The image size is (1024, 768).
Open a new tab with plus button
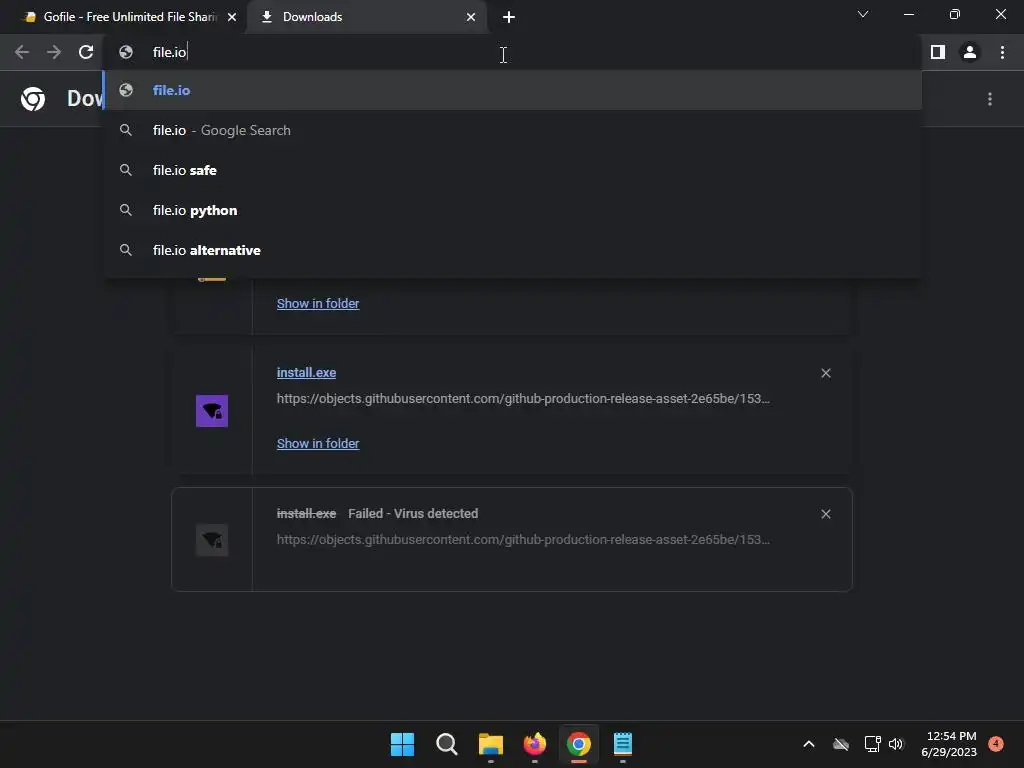click(509, 17)
